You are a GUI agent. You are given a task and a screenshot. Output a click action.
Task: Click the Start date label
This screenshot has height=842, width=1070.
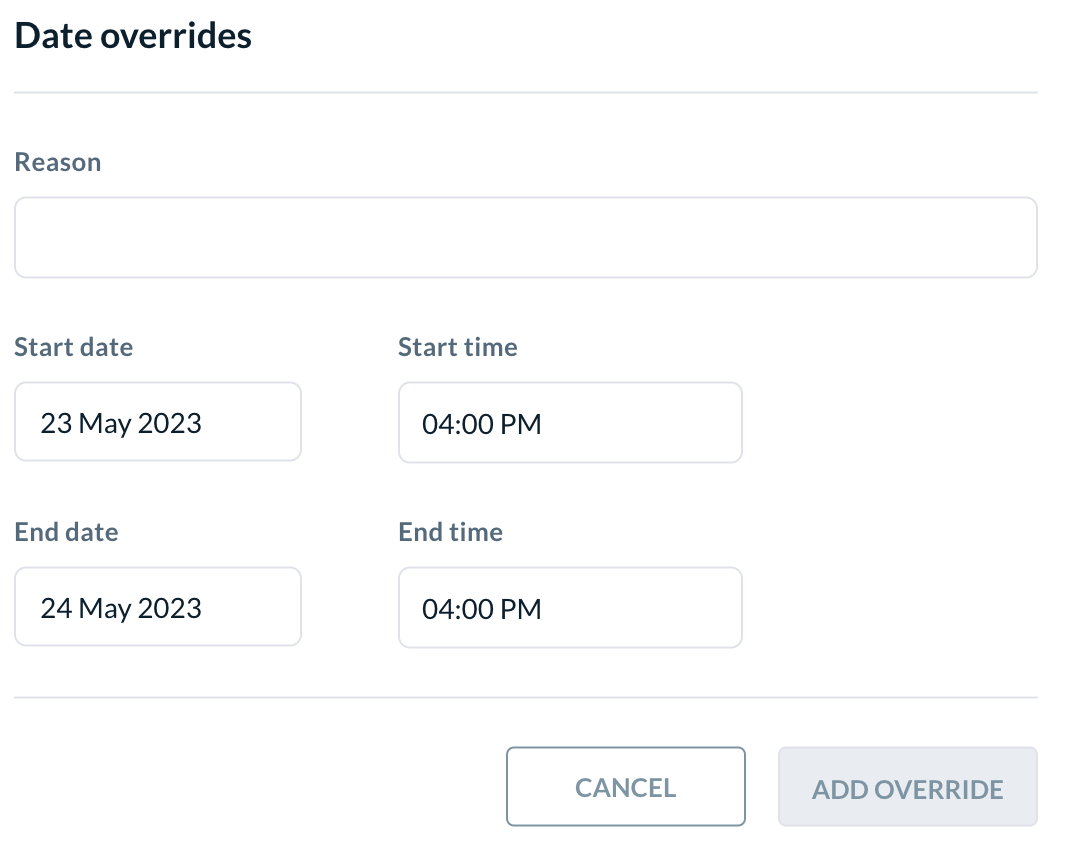point(73,347)
